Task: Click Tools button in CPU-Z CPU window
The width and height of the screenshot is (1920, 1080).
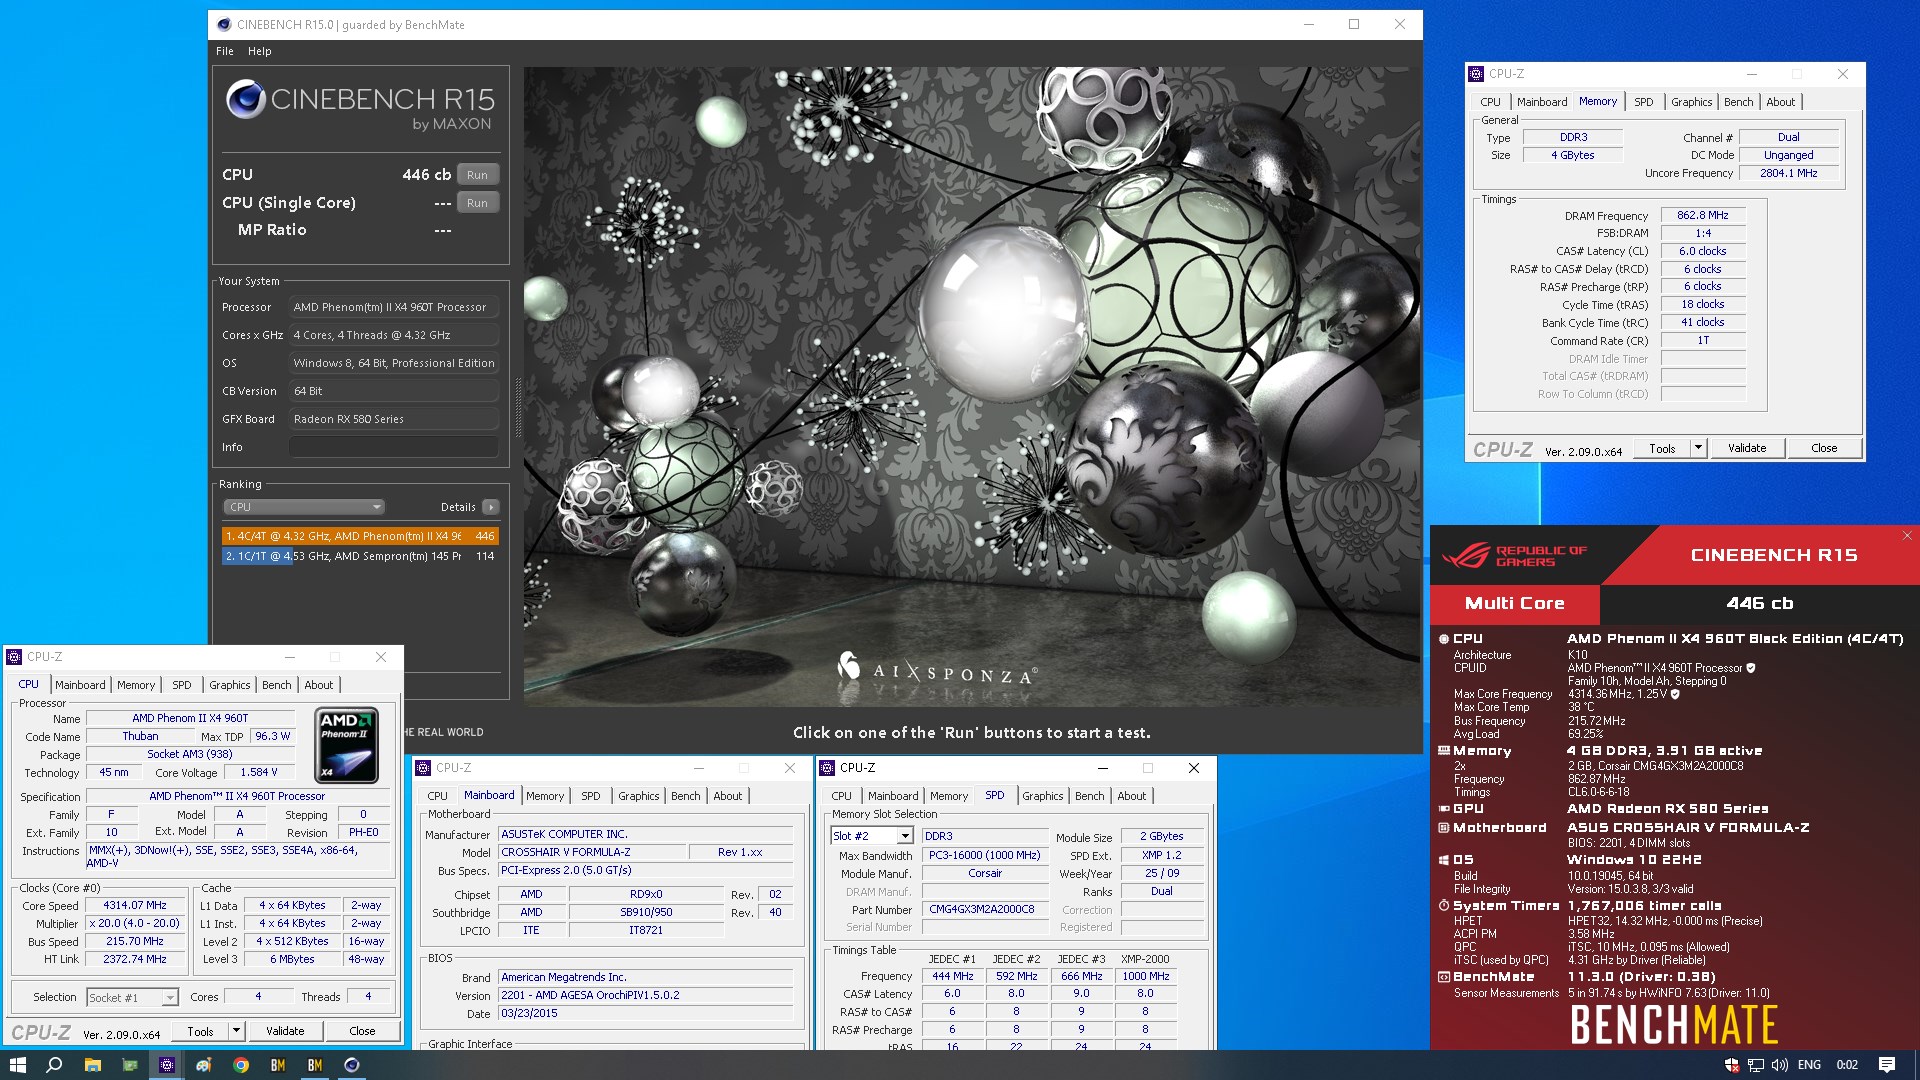Action: click(201, 1031)
